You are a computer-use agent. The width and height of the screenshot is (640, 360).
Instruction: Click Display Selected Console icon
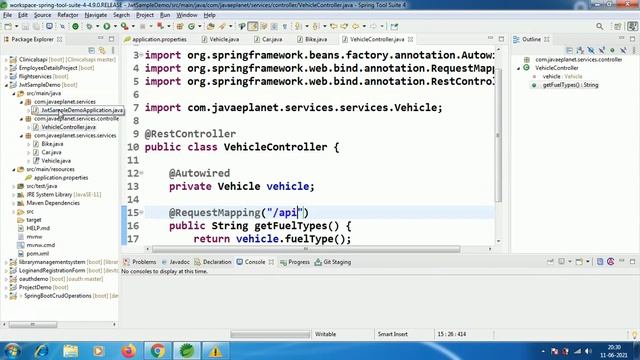click(x=562, y=262)
